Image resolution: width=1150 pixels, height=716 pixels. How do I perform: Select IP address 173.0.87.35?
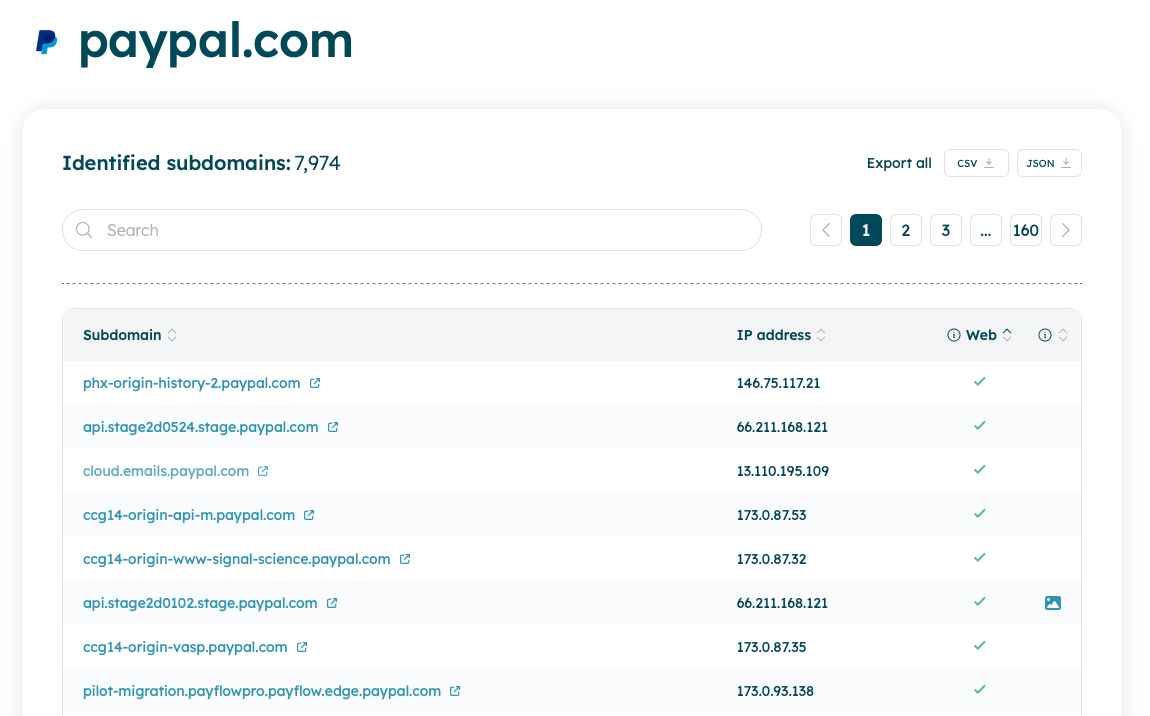click(x=772, y=647)
